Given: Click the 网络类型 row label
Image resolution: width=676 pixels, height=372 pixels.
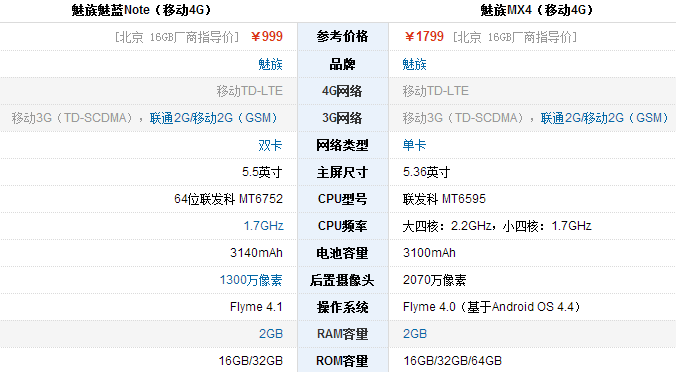Looking at the screenshot, I should (x=342, y=145).
